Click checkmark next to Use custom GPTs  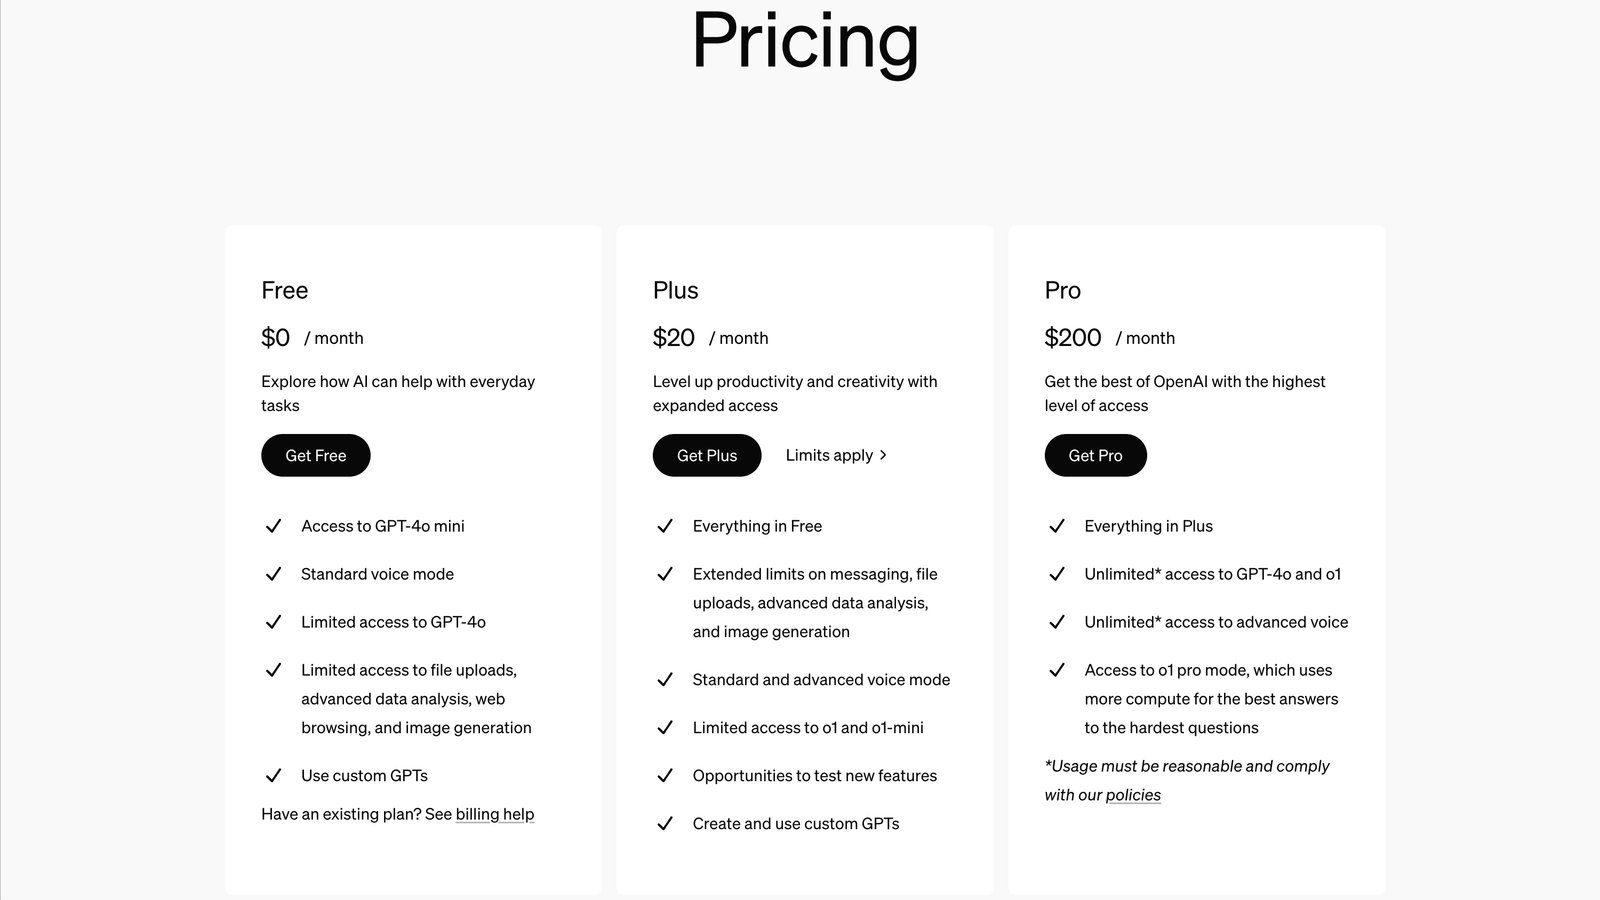click(x=273, y=776)
